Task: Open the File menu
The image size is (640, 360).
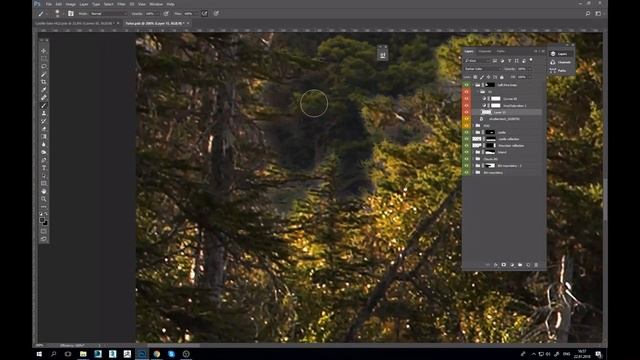Action: 49,4
